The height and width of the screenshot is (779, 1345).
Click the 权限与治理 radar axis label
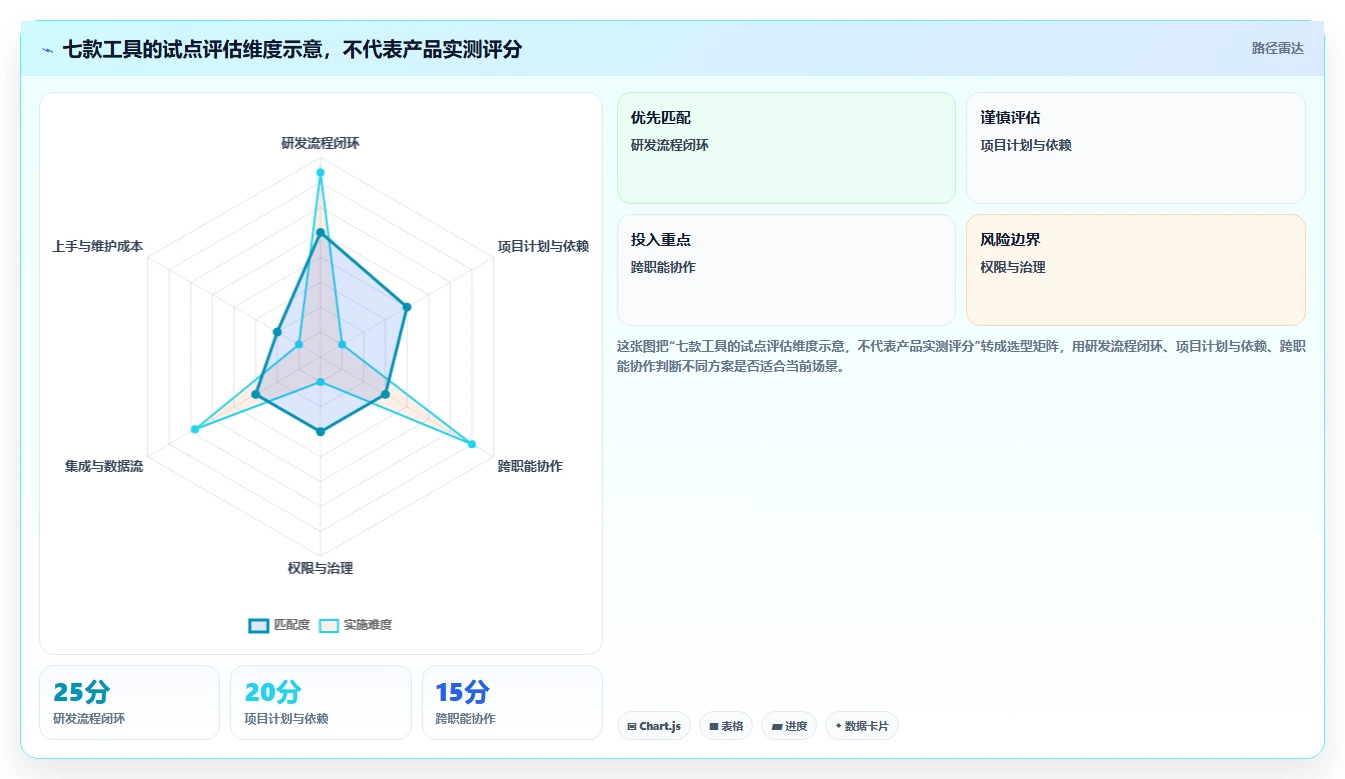[320, 568]
